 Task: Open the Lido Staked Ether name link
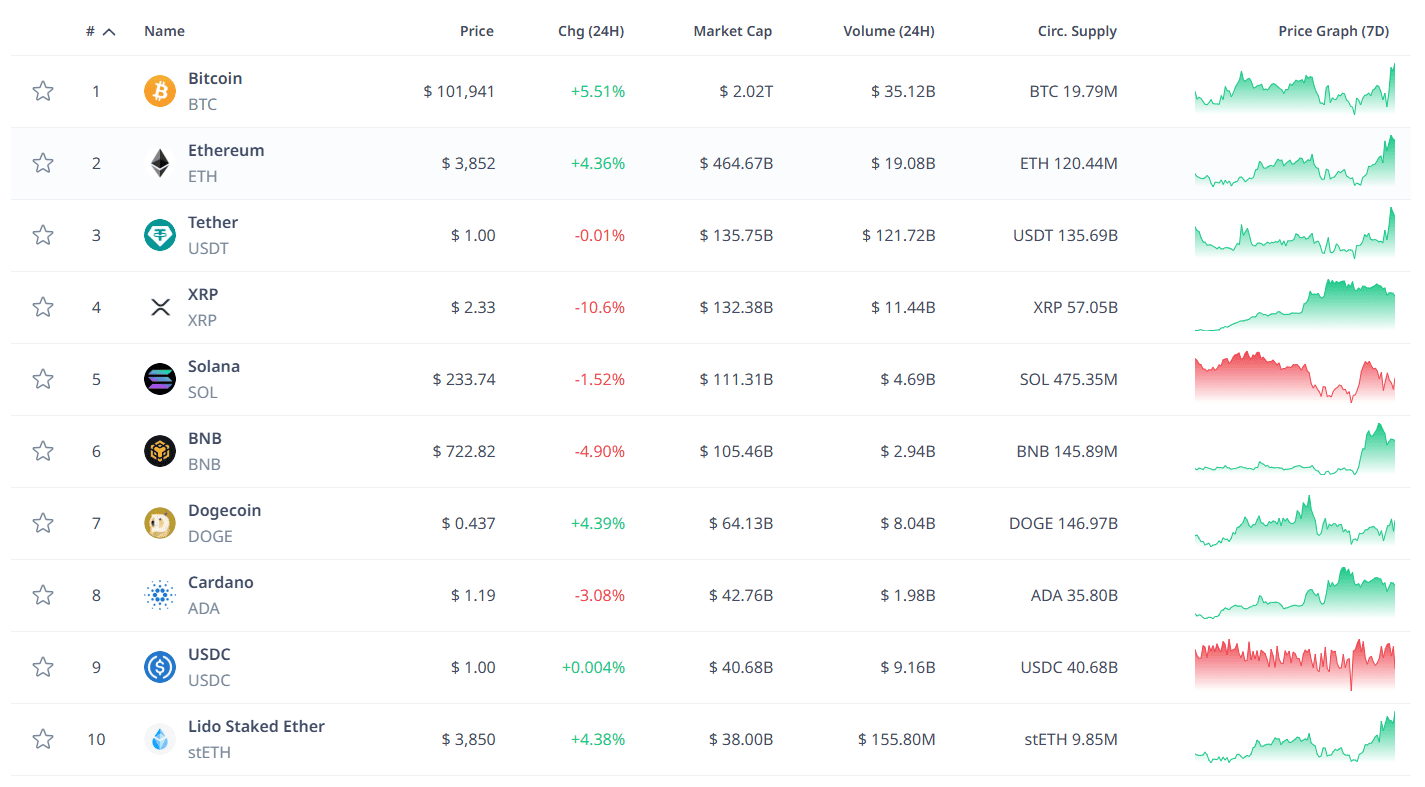coord(256,726)
